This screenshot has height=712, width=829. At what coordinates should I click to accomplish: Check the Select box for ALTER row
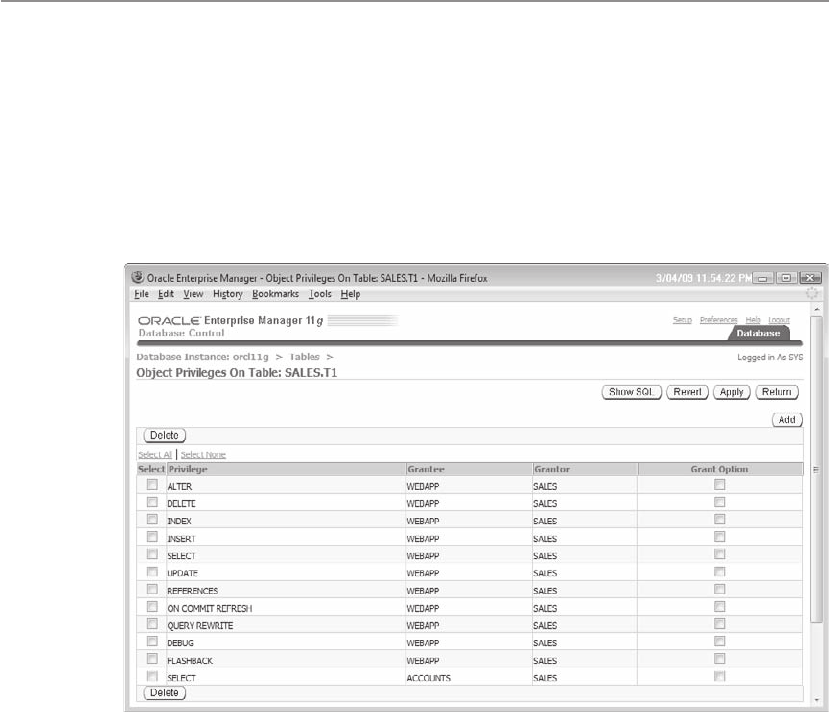(152, 485)
